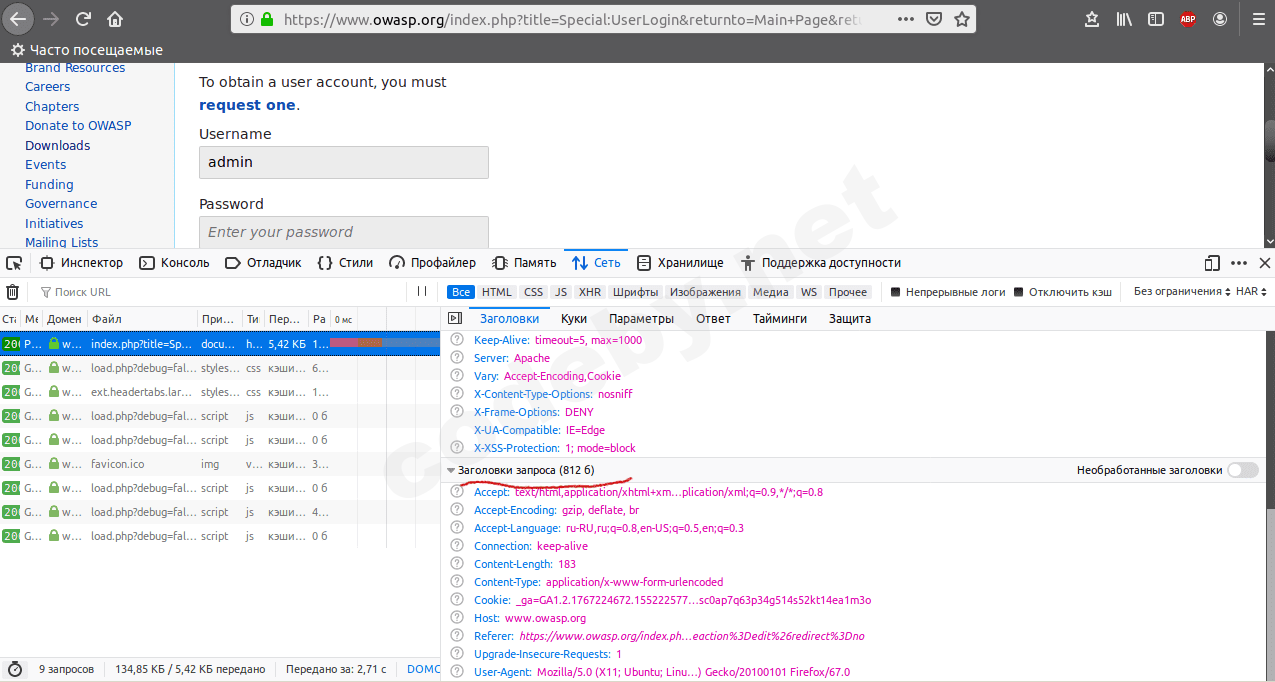Collapse the Заголовки запроса section

point(451,470)
